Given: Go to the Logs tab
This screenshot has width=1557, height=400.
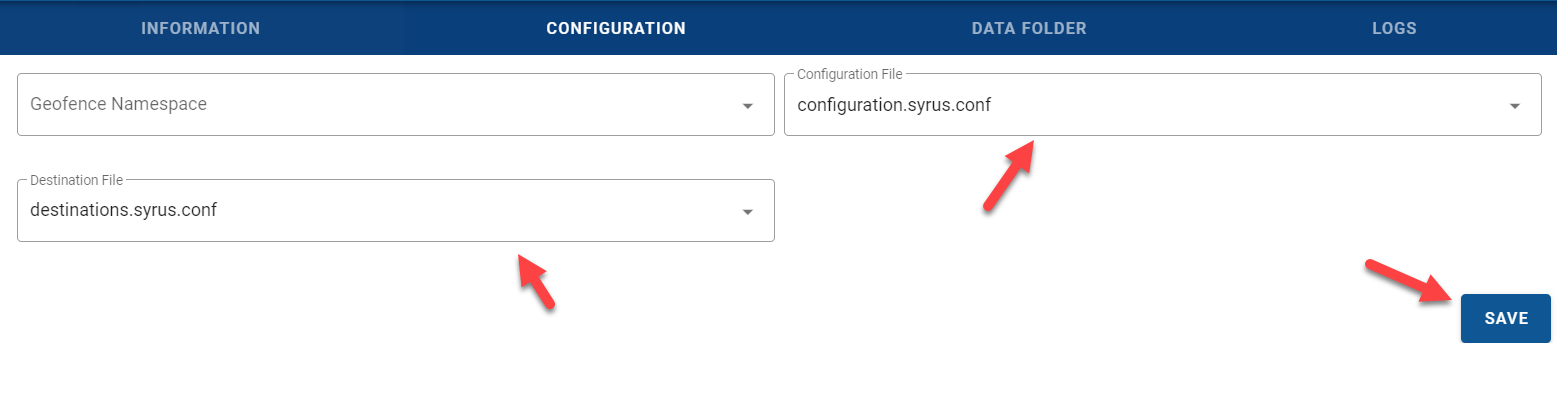Looking at the screenshot, I should point(1394,28).
